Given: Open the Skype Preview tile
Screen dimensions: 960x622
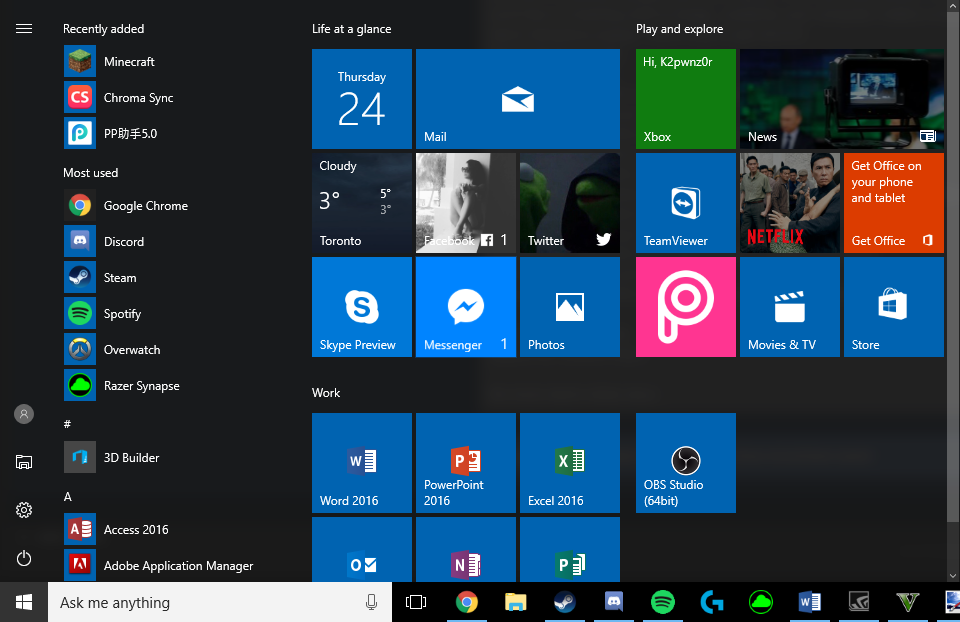Looking at the screenshot, I should (361, 307).
